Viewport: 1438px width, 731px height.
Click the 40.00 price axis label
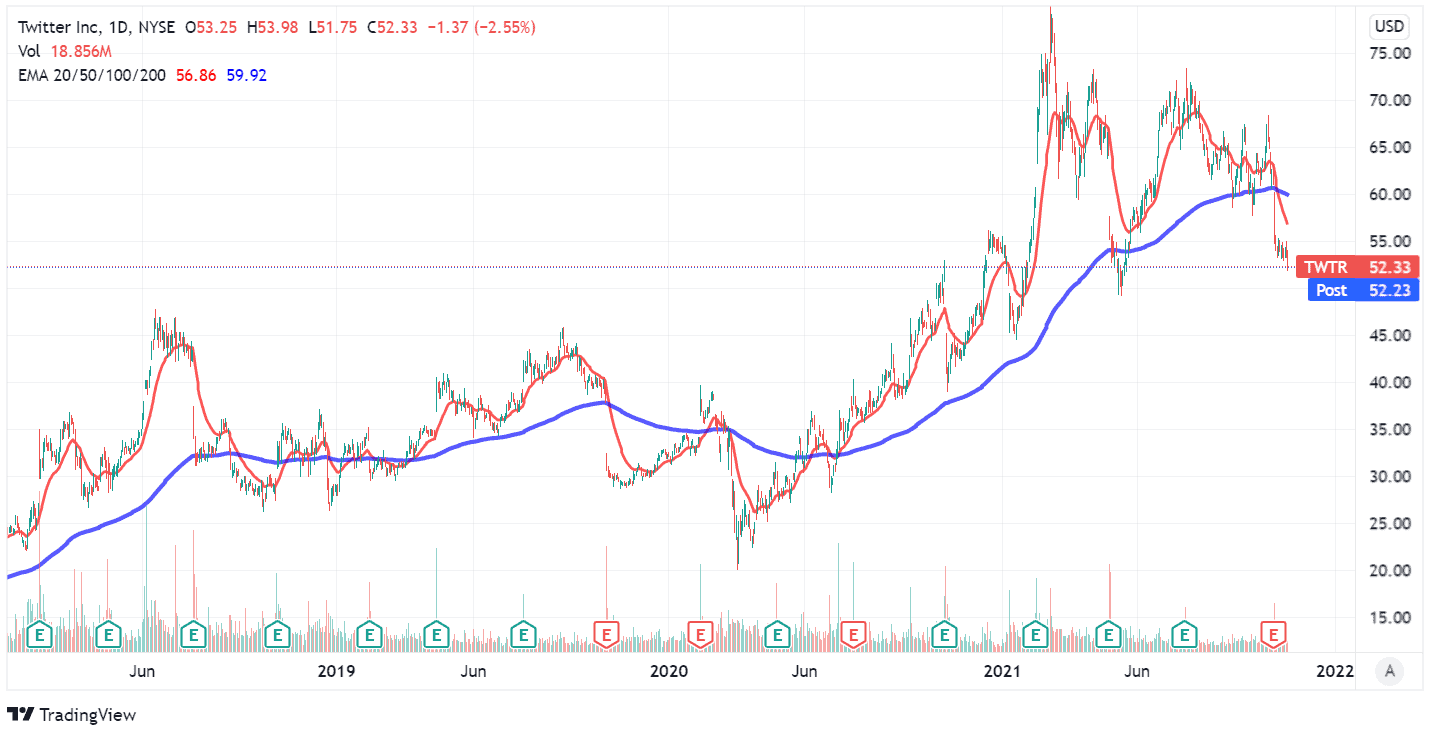tap(1390, 382)
